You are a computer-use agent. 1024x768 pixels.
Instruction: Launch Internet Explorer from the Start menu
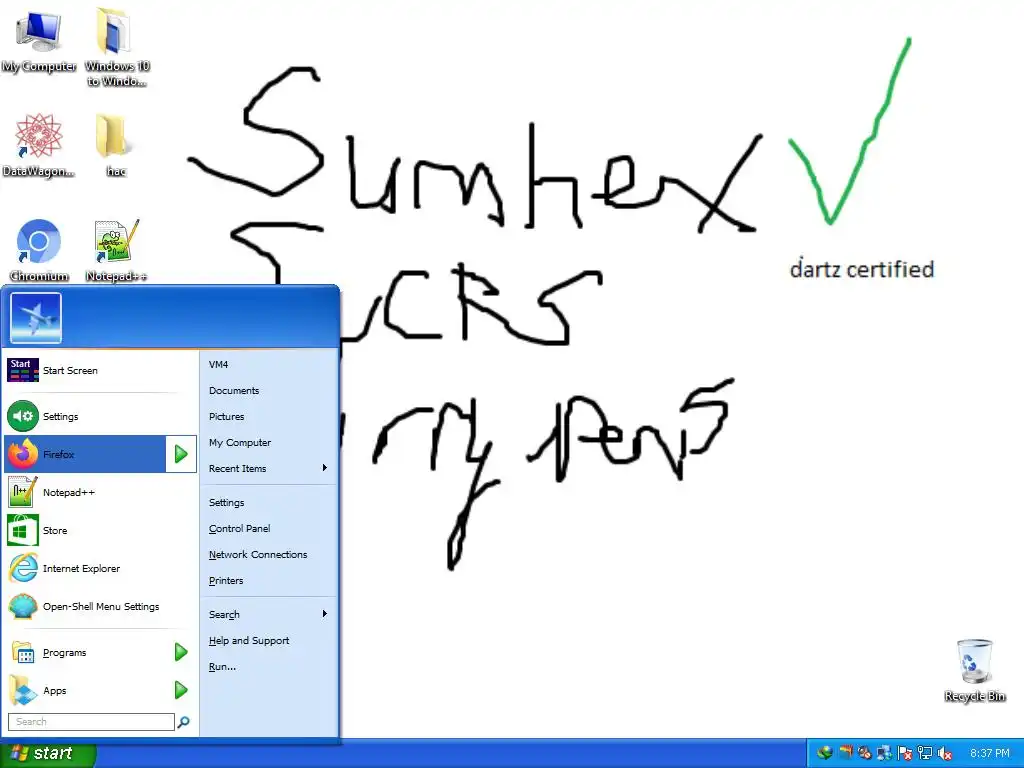[100, 568]
